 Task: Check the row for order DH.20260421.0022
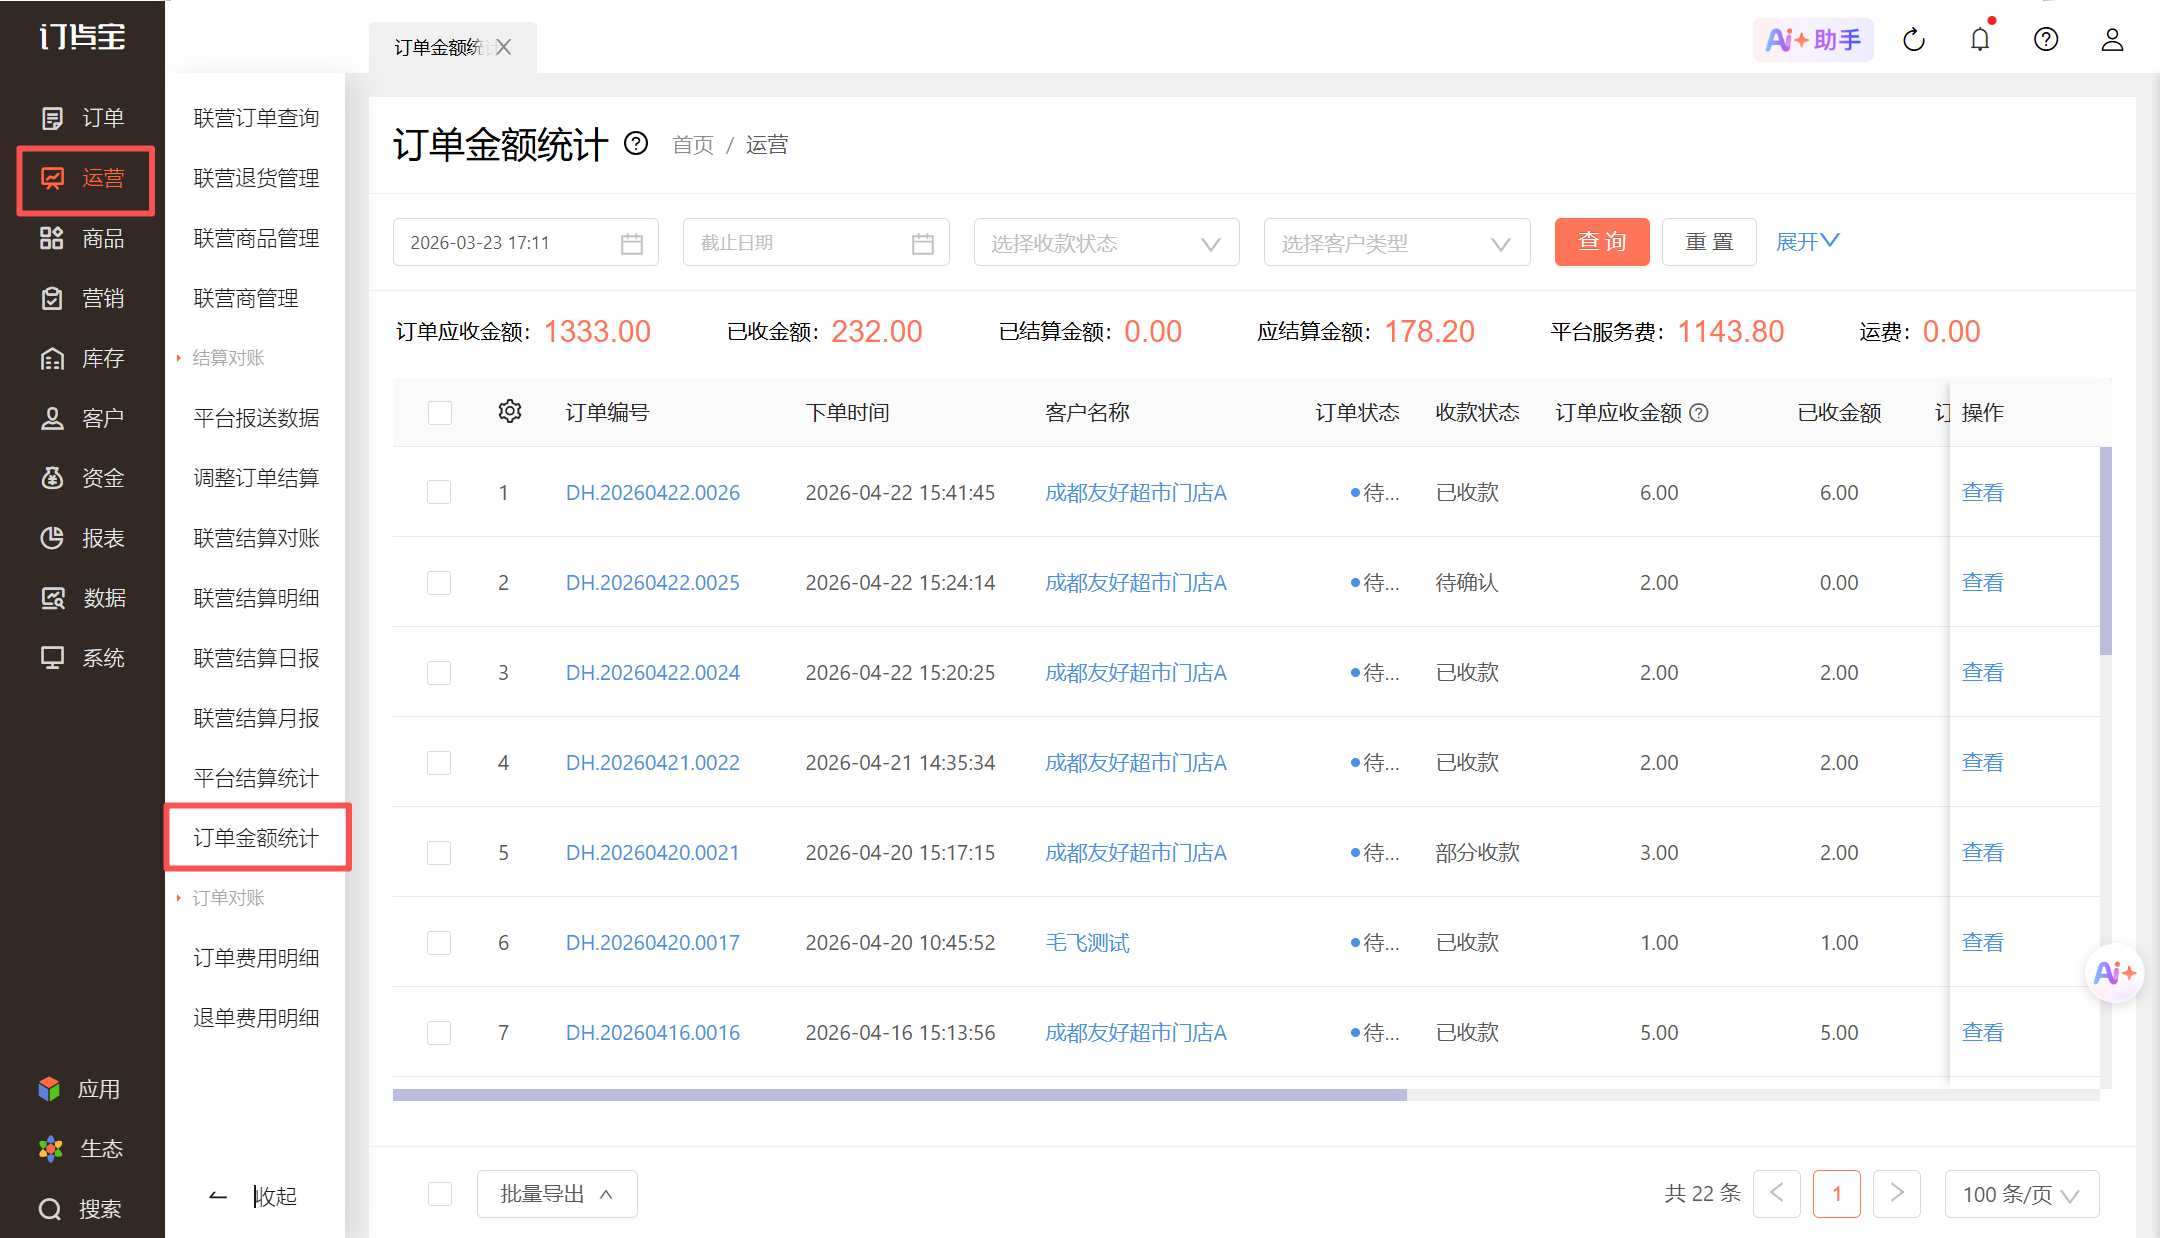439,762
